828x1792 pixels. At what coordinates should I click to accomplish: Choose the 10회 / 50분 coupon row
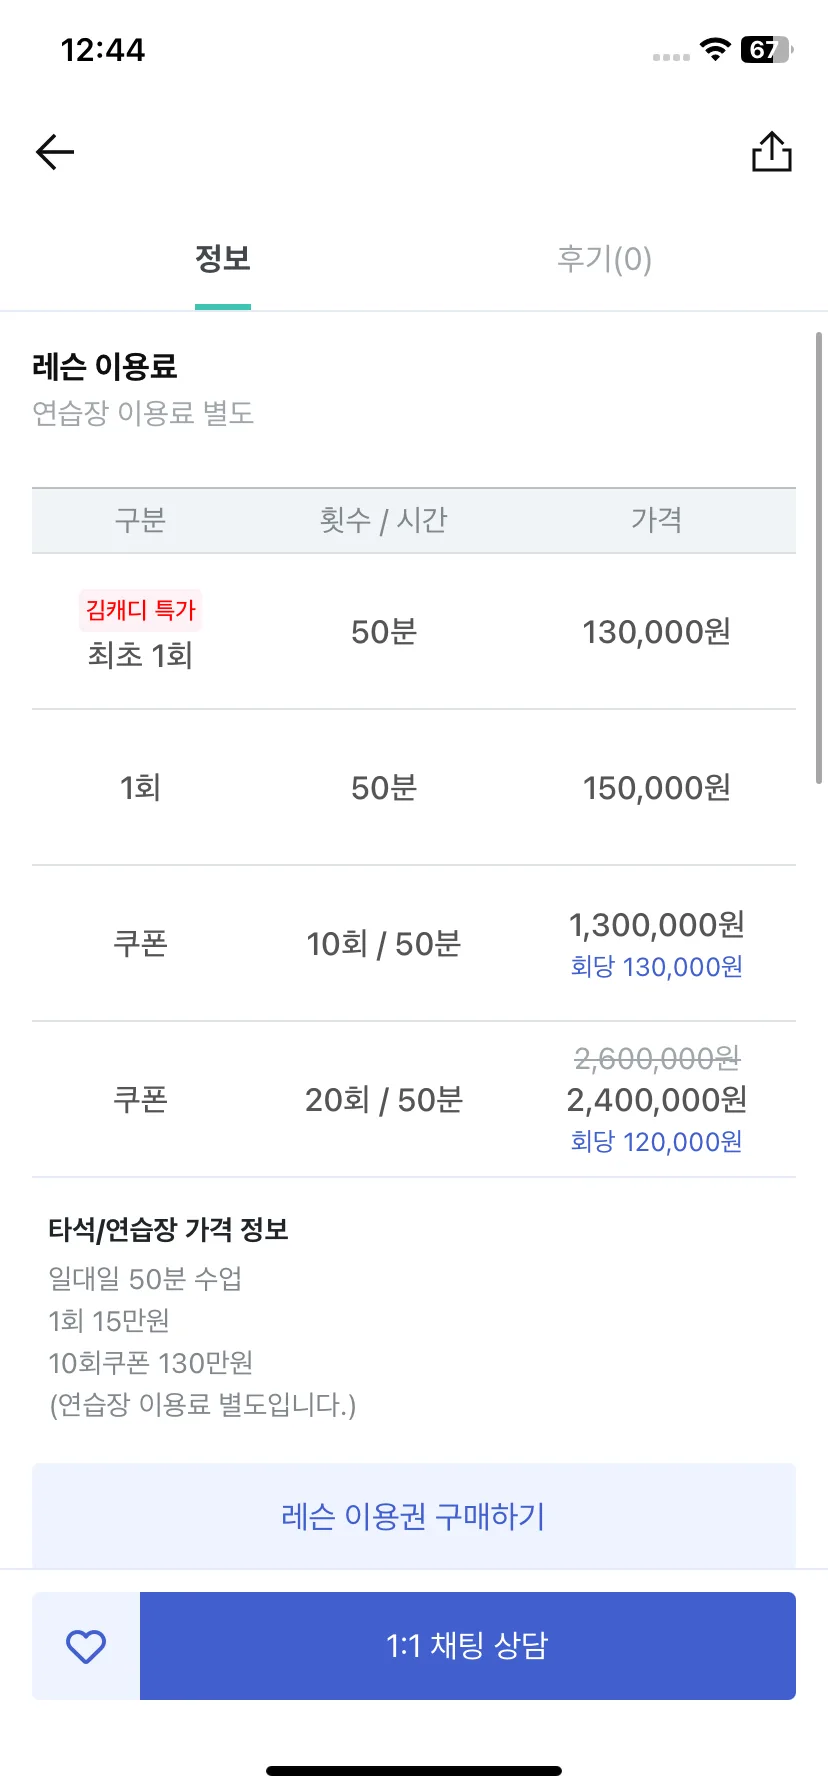click(414, 944)
